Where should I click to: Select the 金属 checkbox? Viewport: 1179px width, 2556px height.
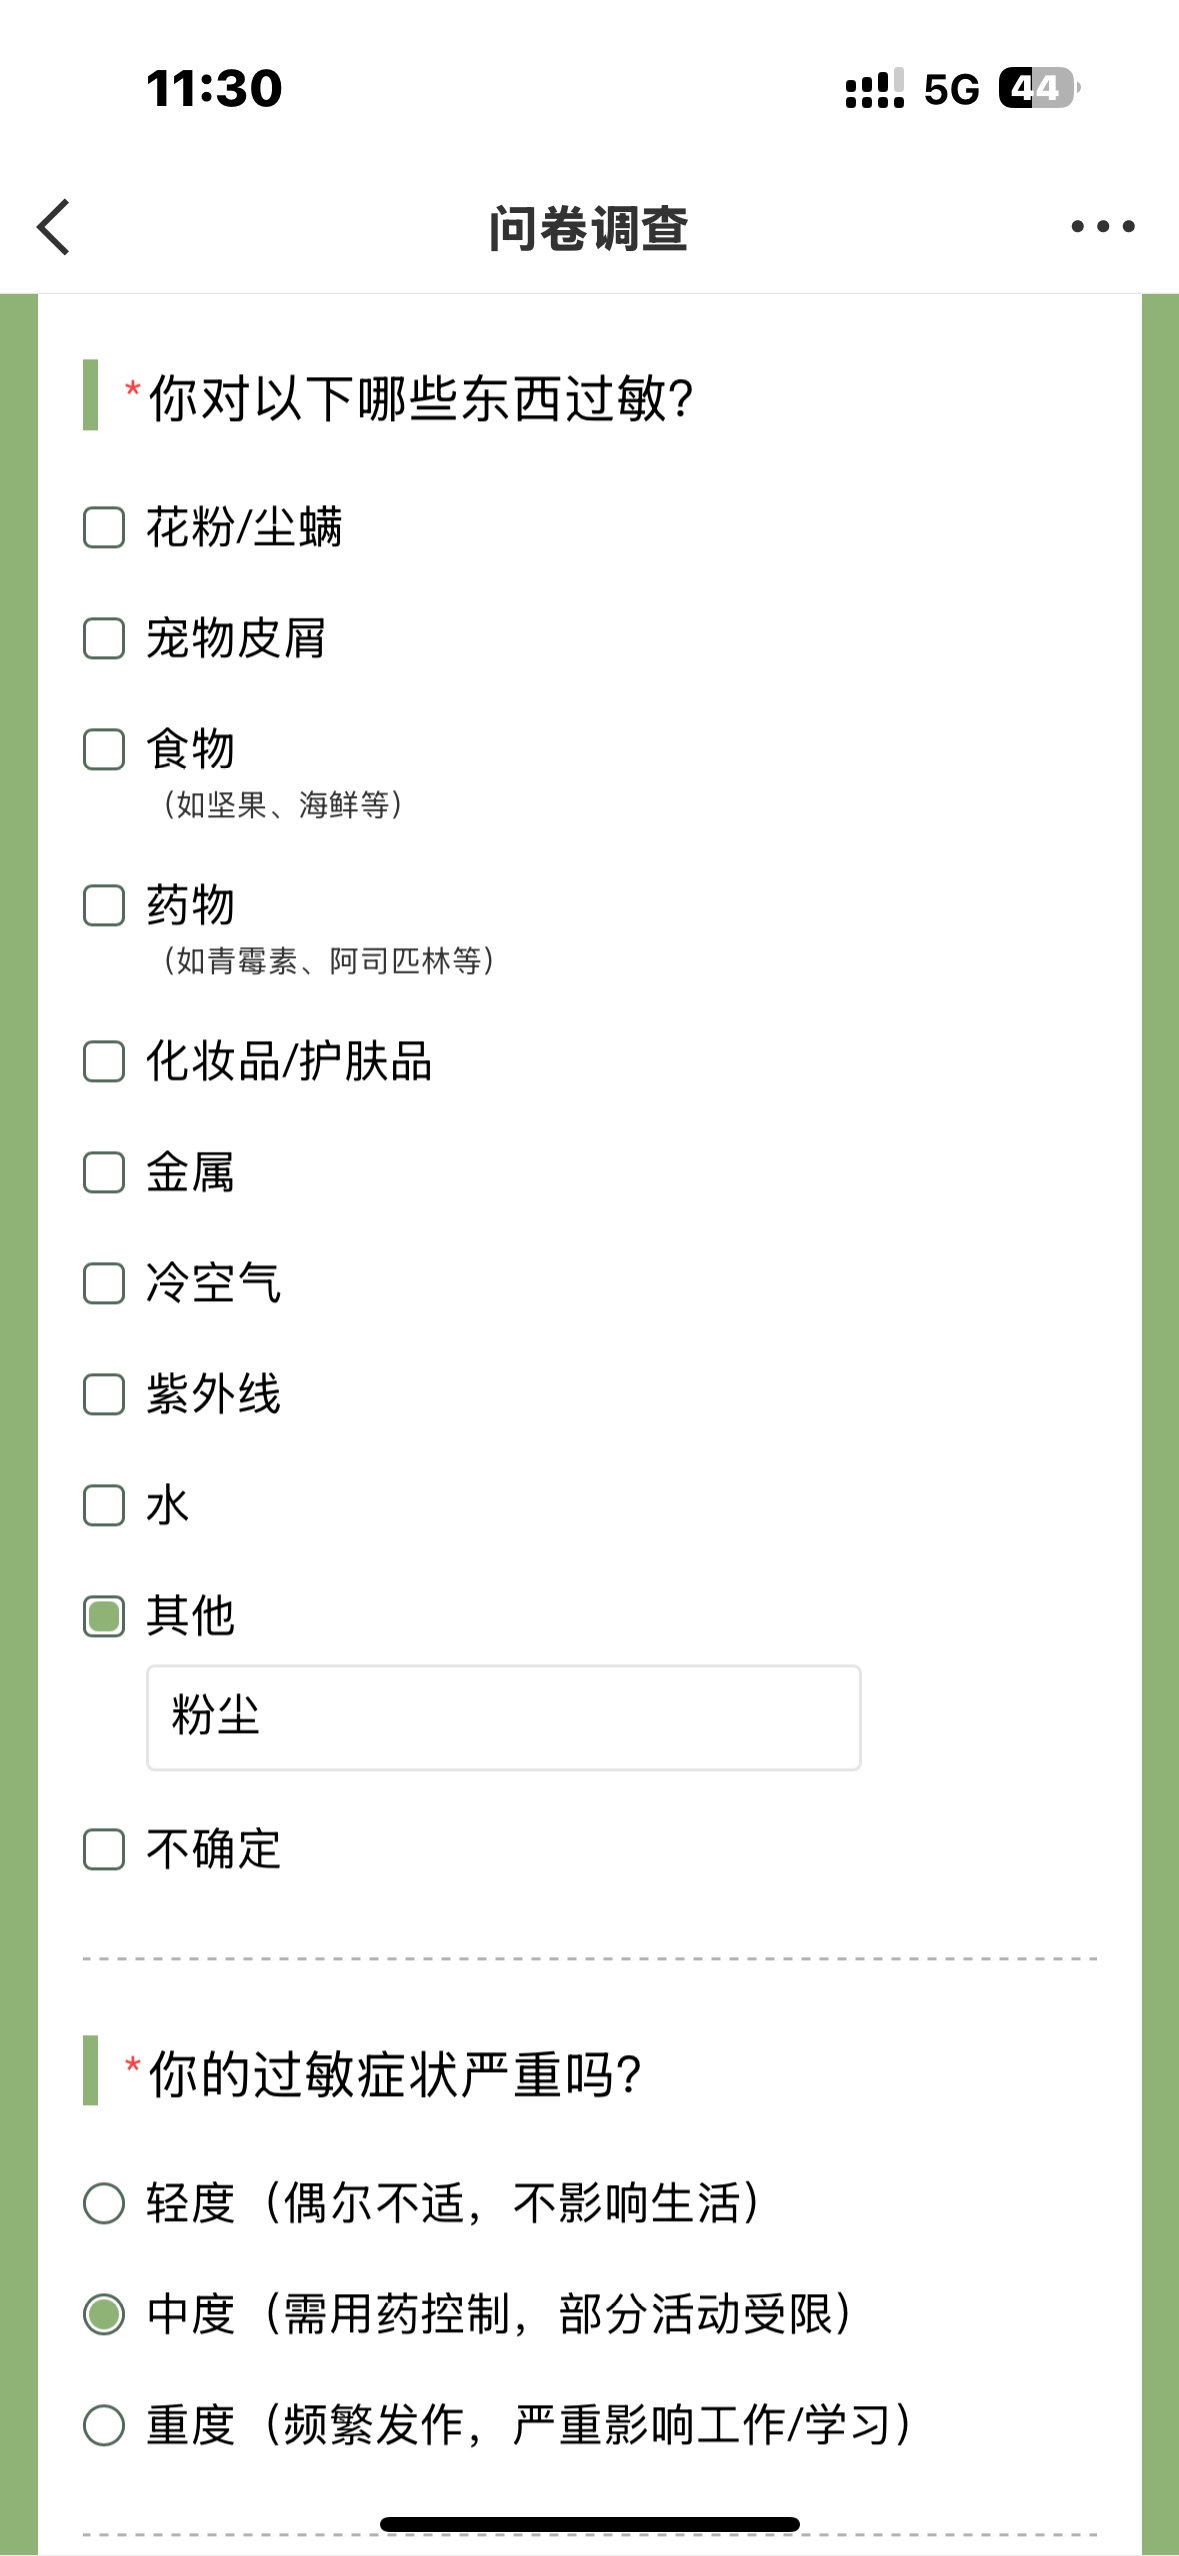tap(104, 1172)
